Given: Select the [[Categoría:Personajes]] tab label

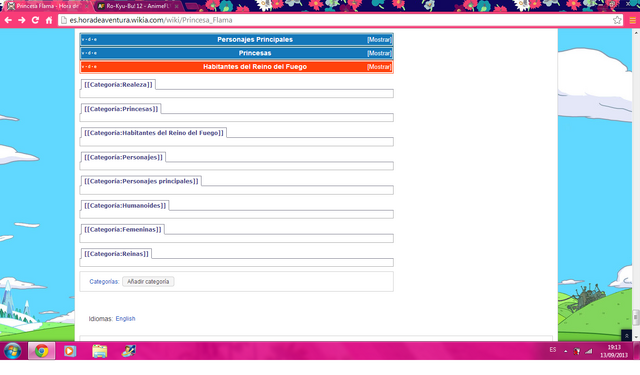Looking at the screenshot, I should (x=123, y=157).
